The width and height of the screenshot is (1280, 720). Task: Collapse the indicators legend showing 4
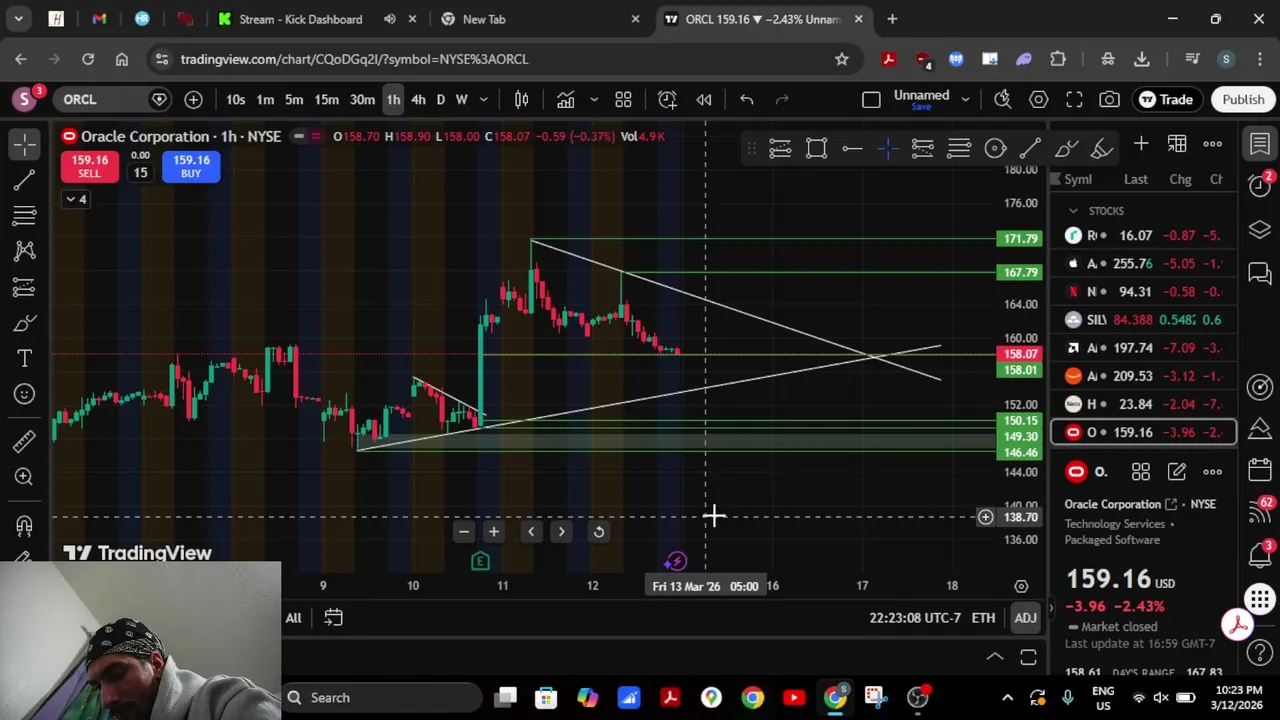76,199
